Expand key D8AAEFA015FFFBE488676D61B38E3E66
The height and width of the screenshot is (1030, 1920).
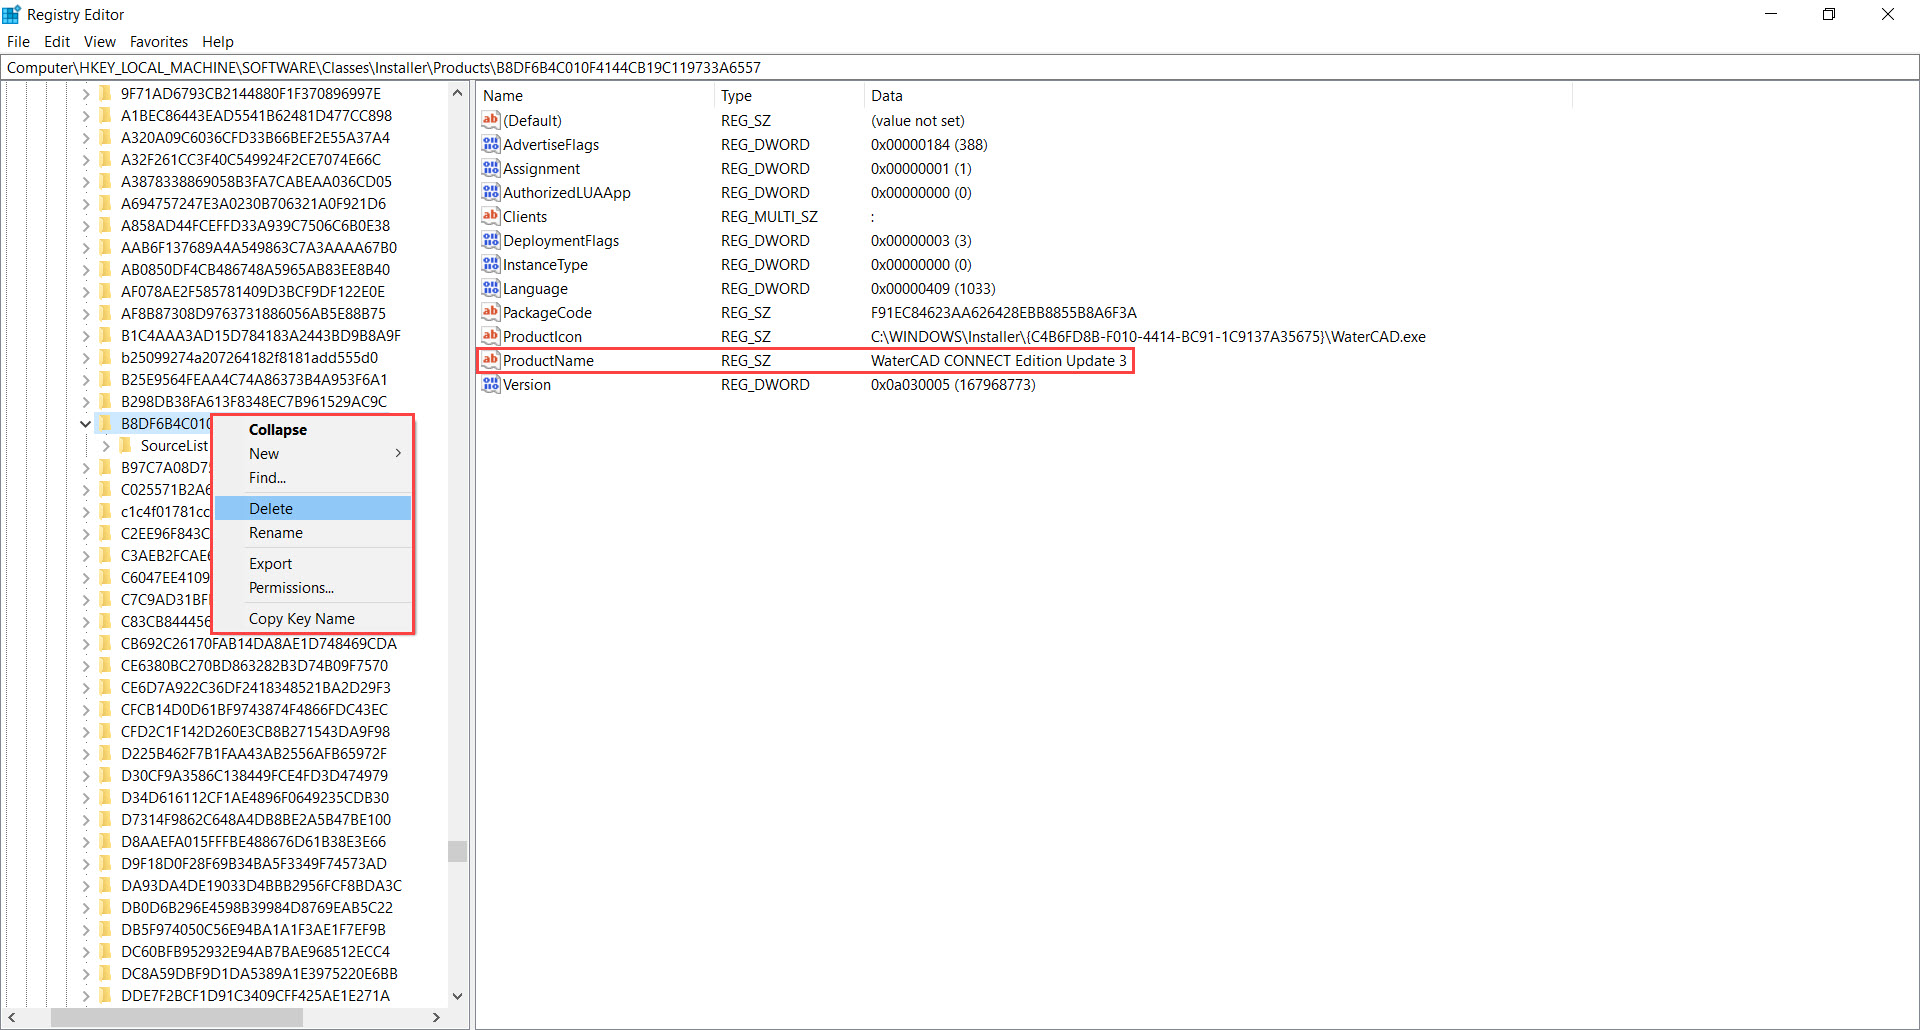86,842
